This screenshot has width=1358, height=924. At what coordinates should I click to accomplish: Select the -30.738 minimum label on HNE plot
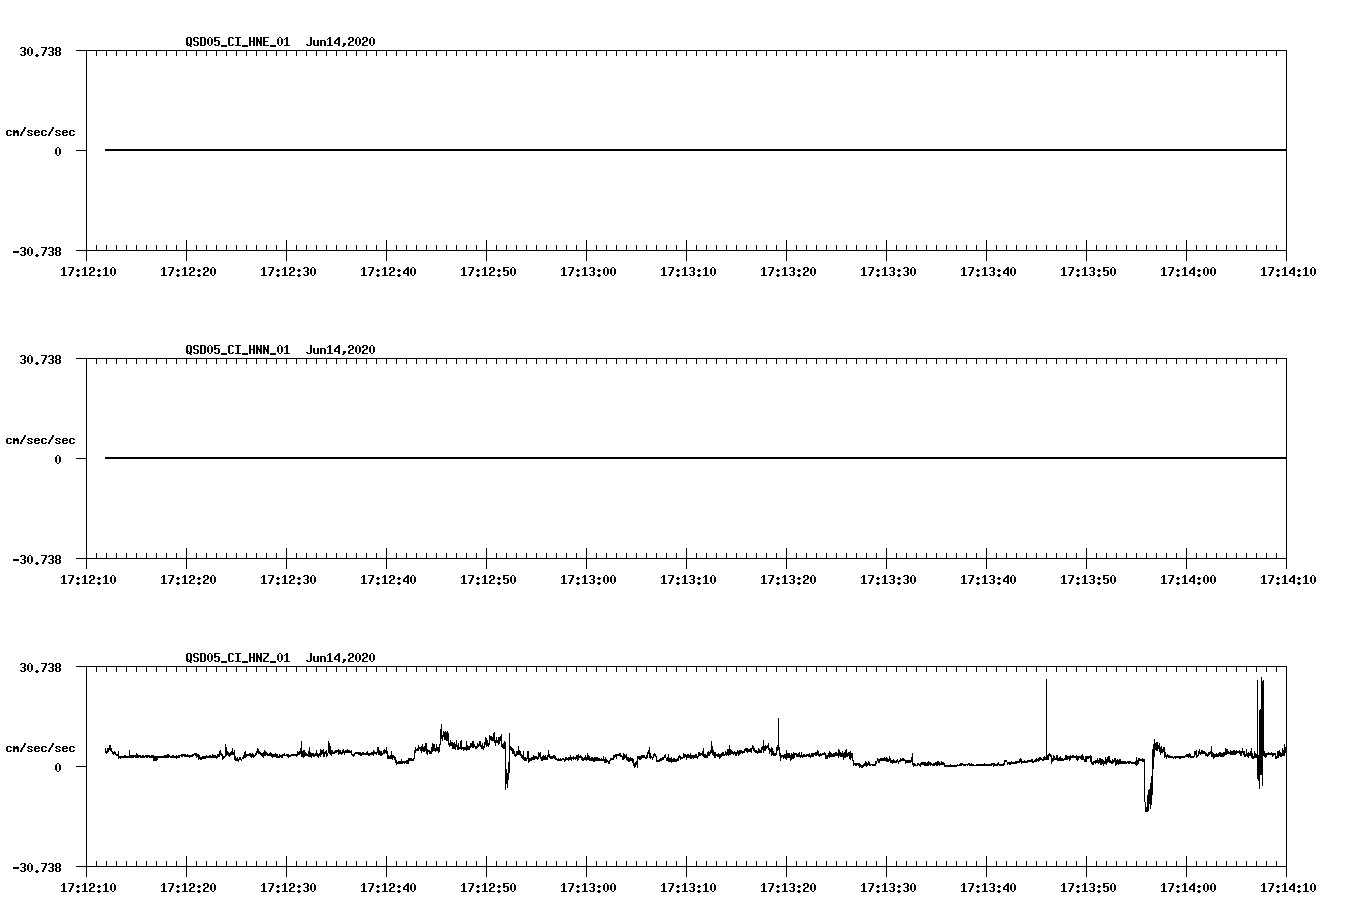tap(38, 251)
